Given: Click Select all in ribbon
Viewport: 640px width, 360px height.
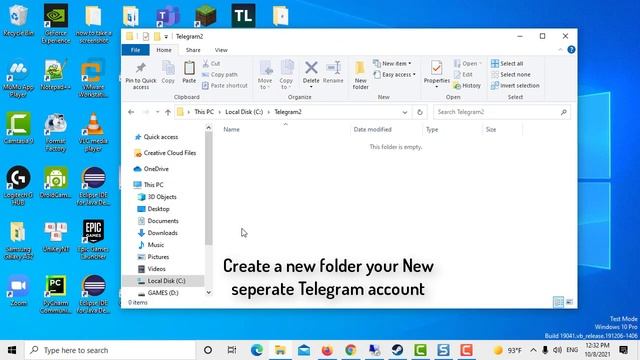Looking at the screenshot, I should pyautogui.click(x=507, y=64).
